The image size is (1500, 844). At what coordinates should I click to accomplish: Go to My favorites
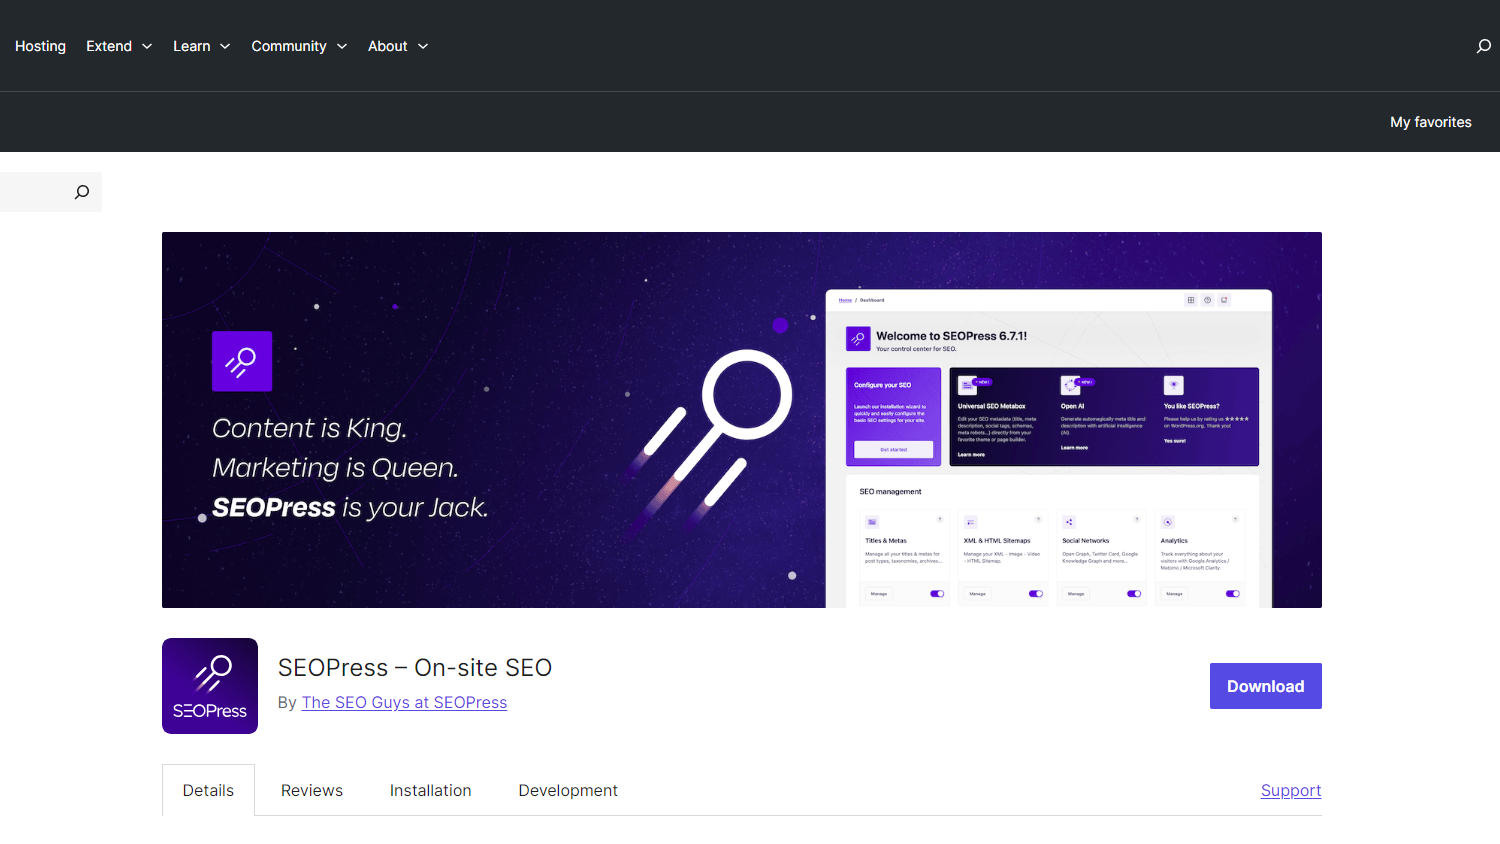(x=1430, y=122)
